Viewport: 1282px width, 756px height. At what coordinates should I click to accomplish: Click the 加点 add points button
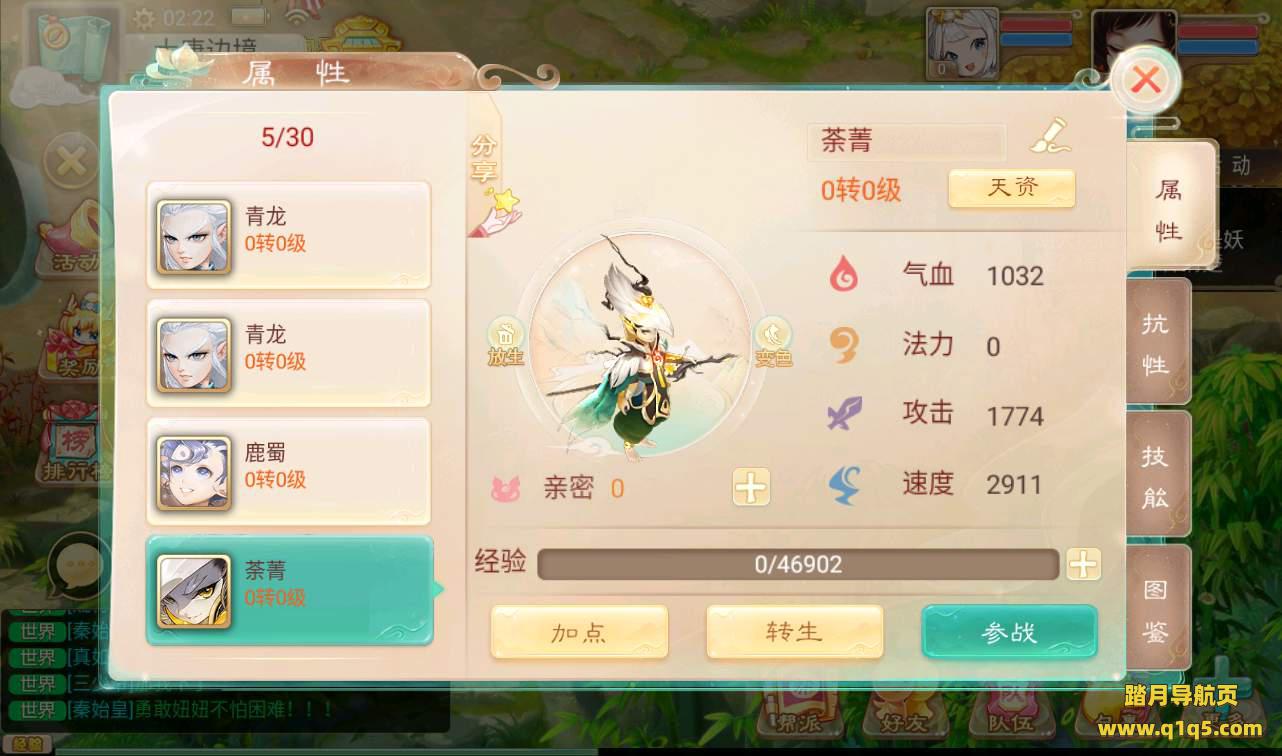click(579, 632)
